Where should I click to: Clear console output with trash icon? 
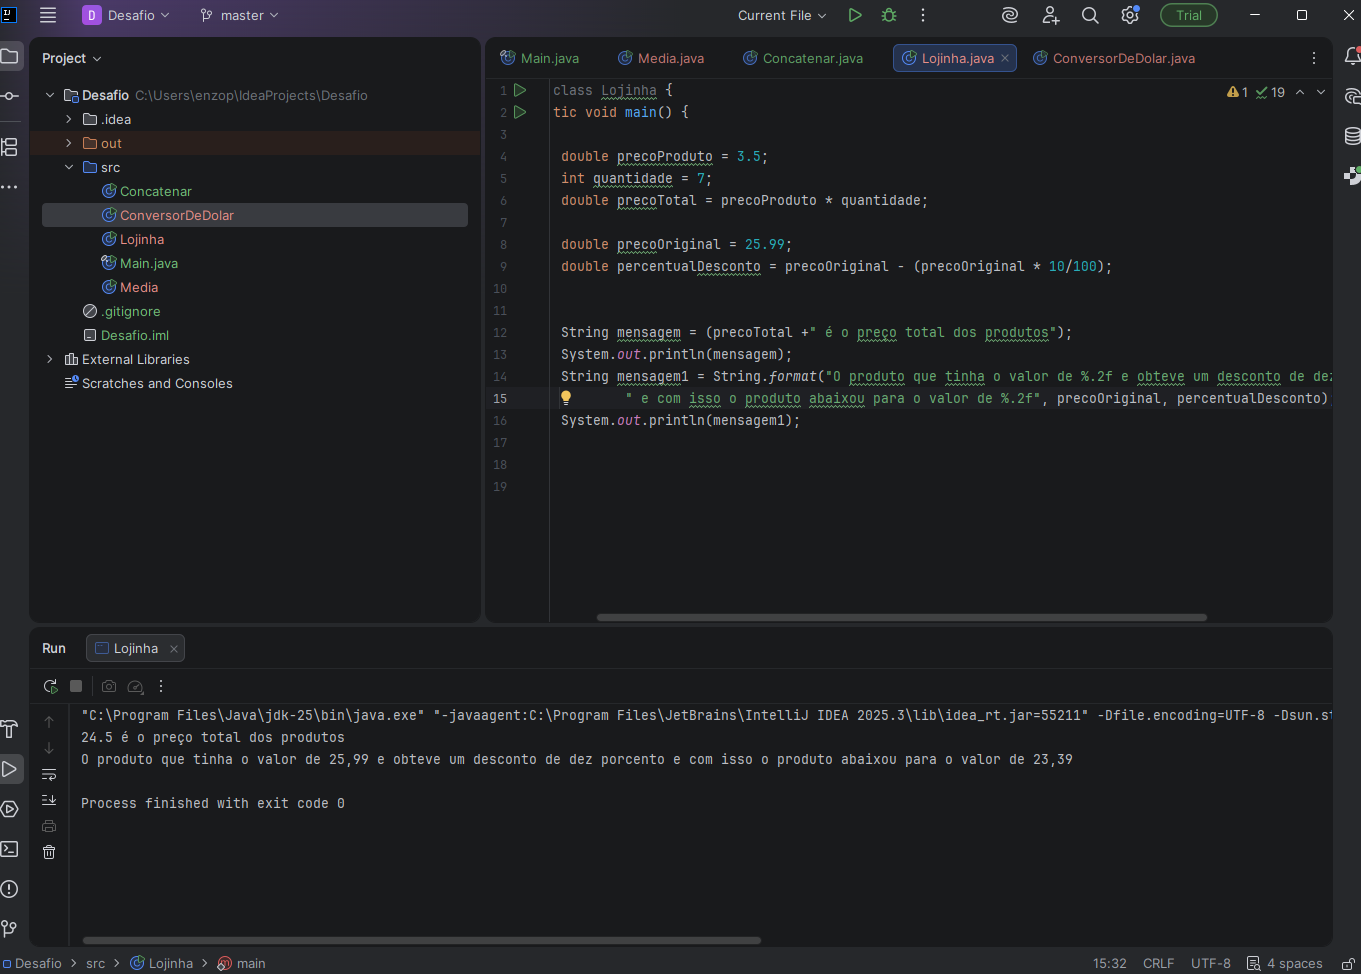(x=49, y=852)
